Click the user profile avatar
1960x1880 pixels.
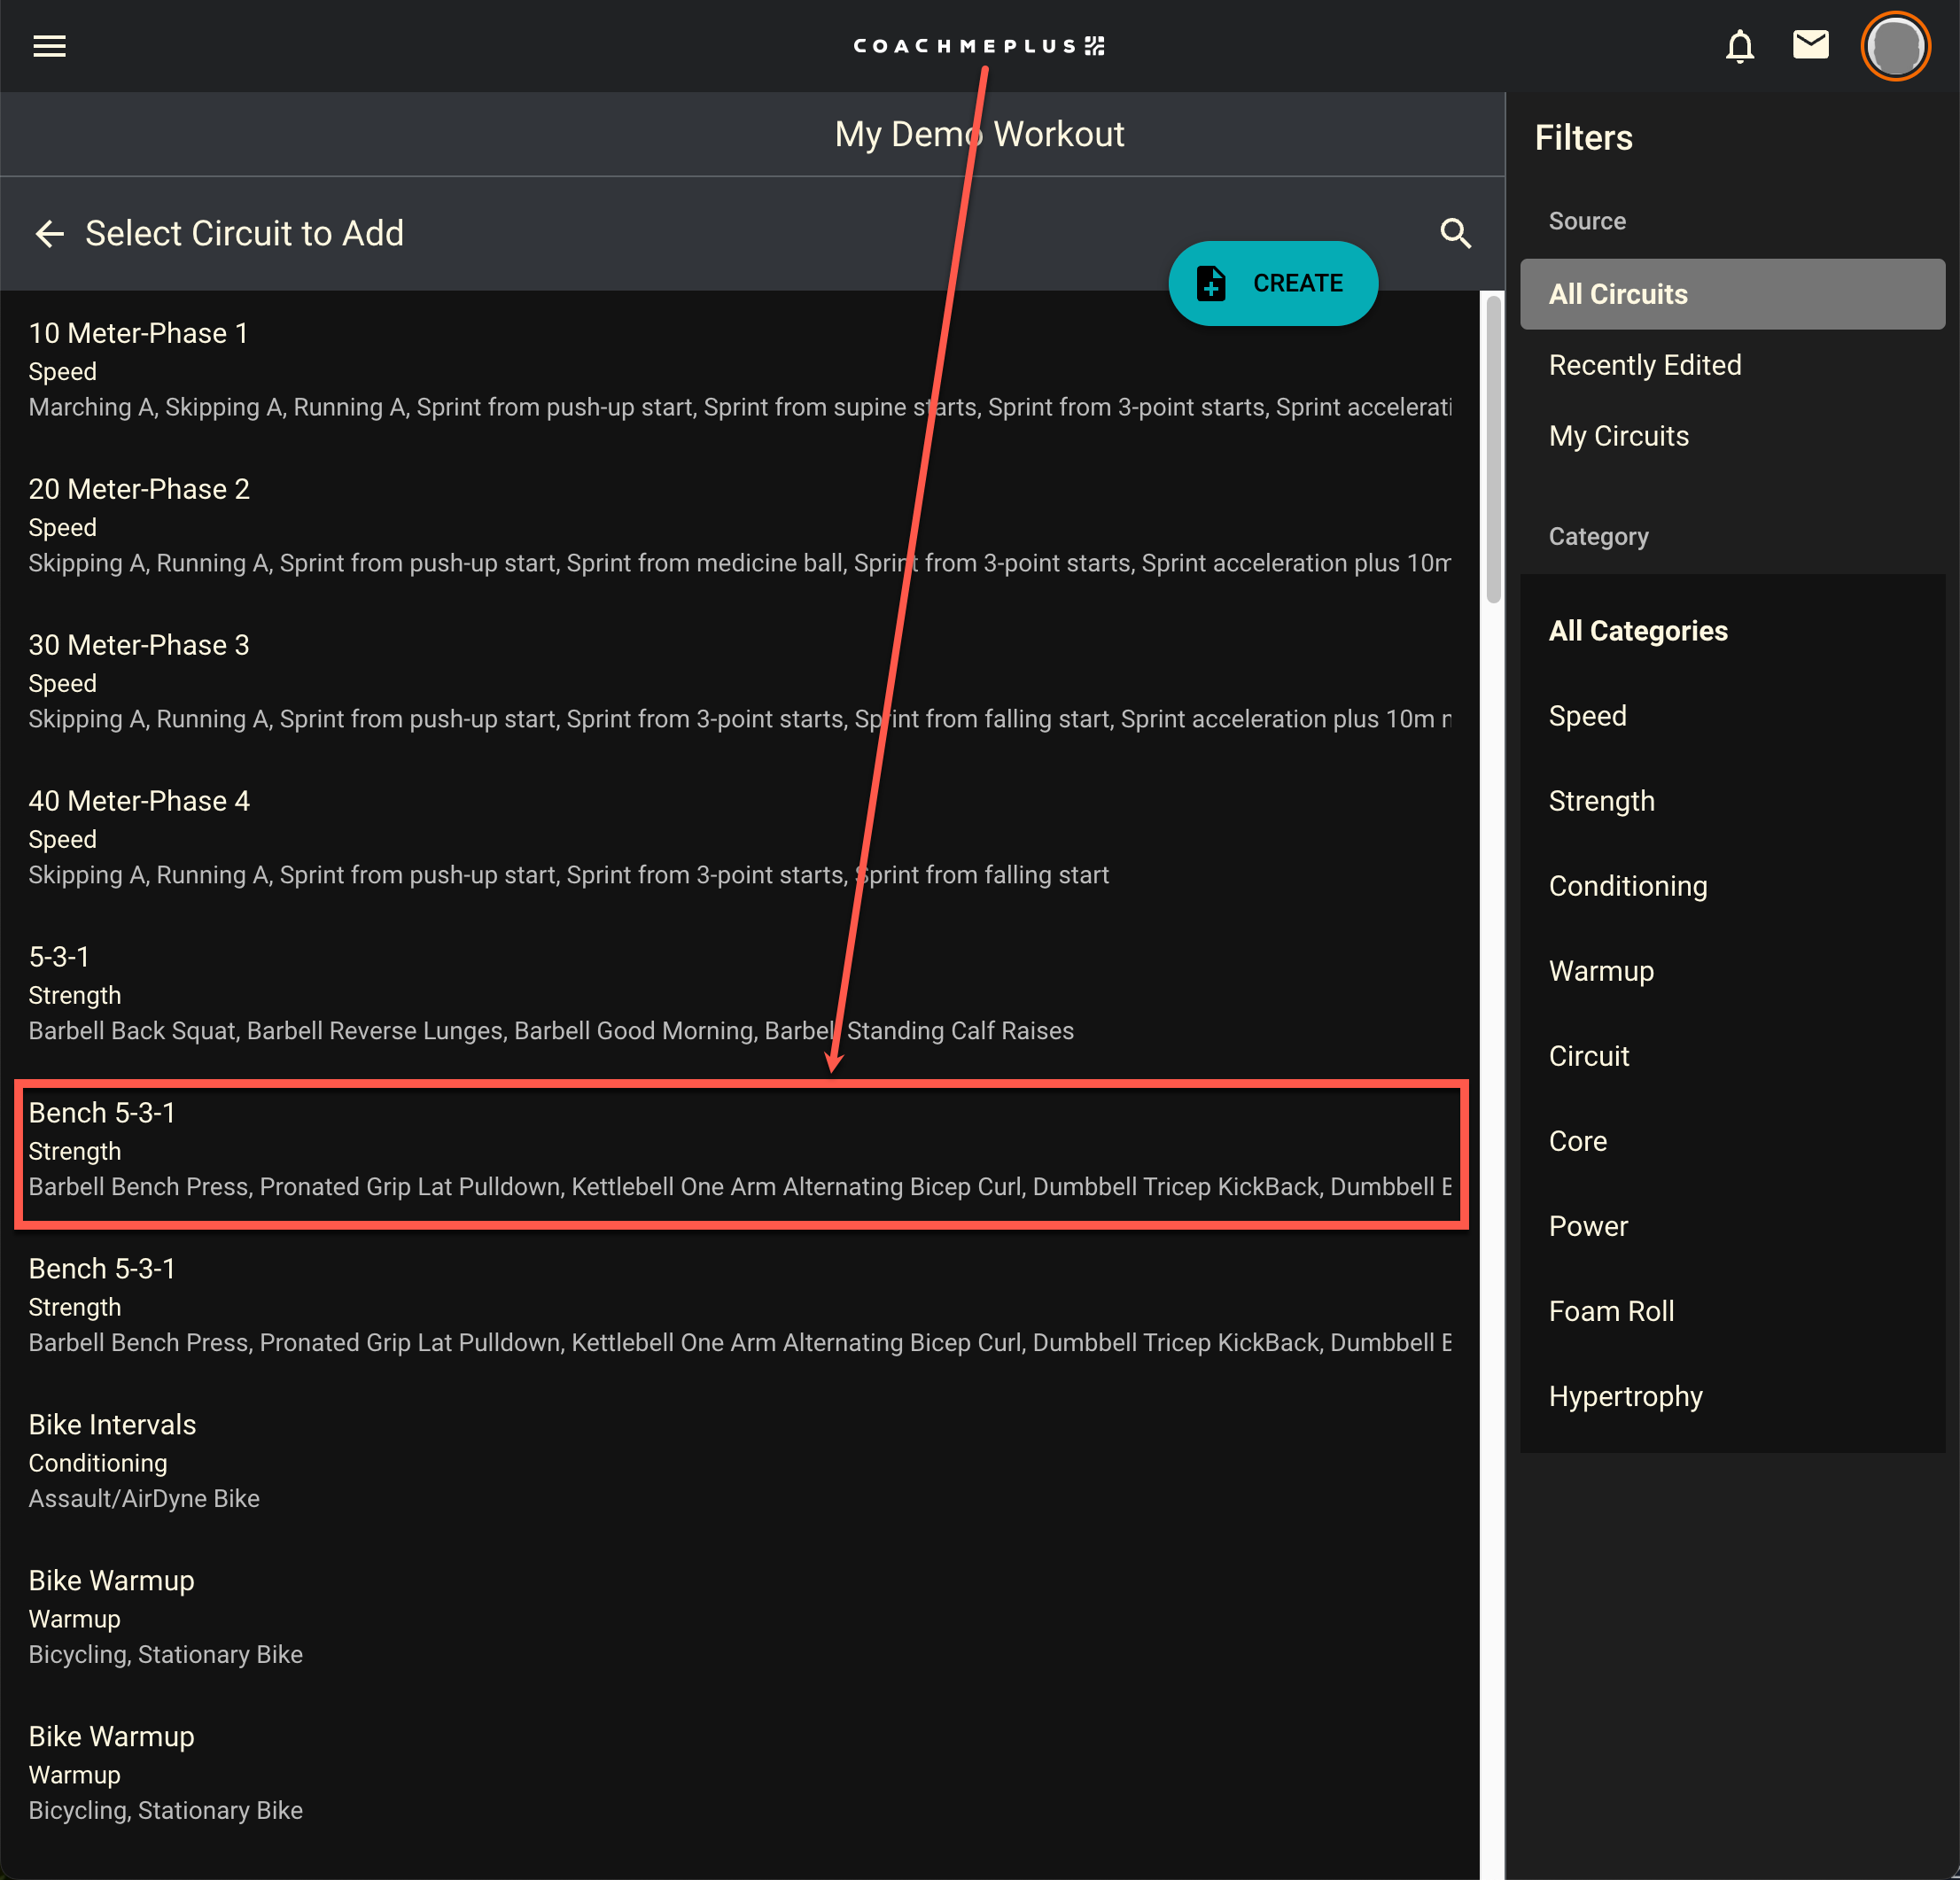click(x=1894, y=46)
